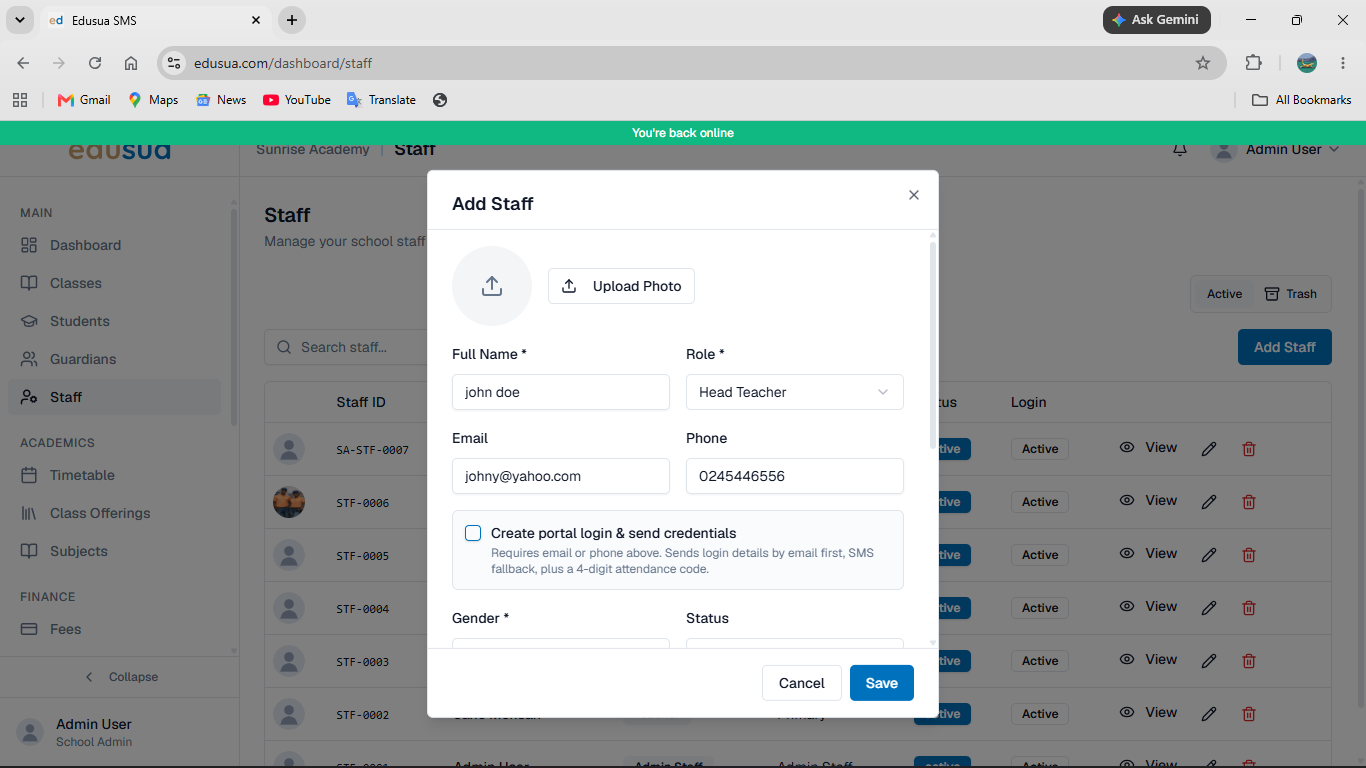Save the new staff record
Screen dimensions: 1366x768
pos(882,683)
